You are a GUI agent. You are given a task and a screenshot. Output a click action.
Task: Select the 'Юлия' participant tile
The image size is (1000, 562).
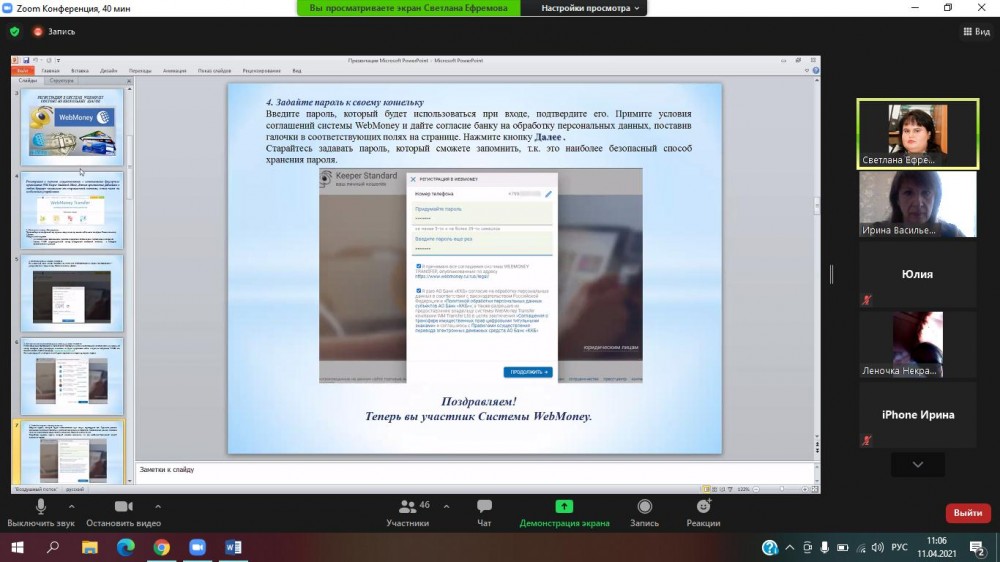point(918,275)
